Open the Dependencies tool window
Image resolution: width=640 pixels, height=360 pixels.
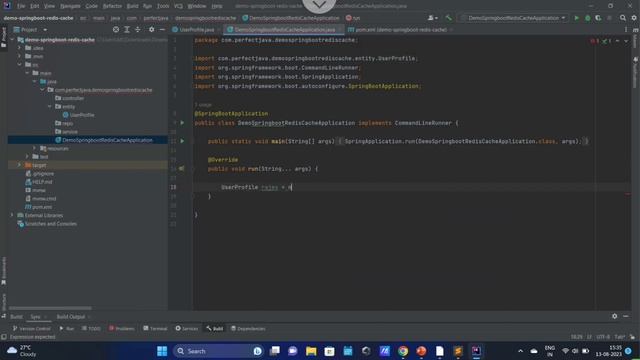248,329
